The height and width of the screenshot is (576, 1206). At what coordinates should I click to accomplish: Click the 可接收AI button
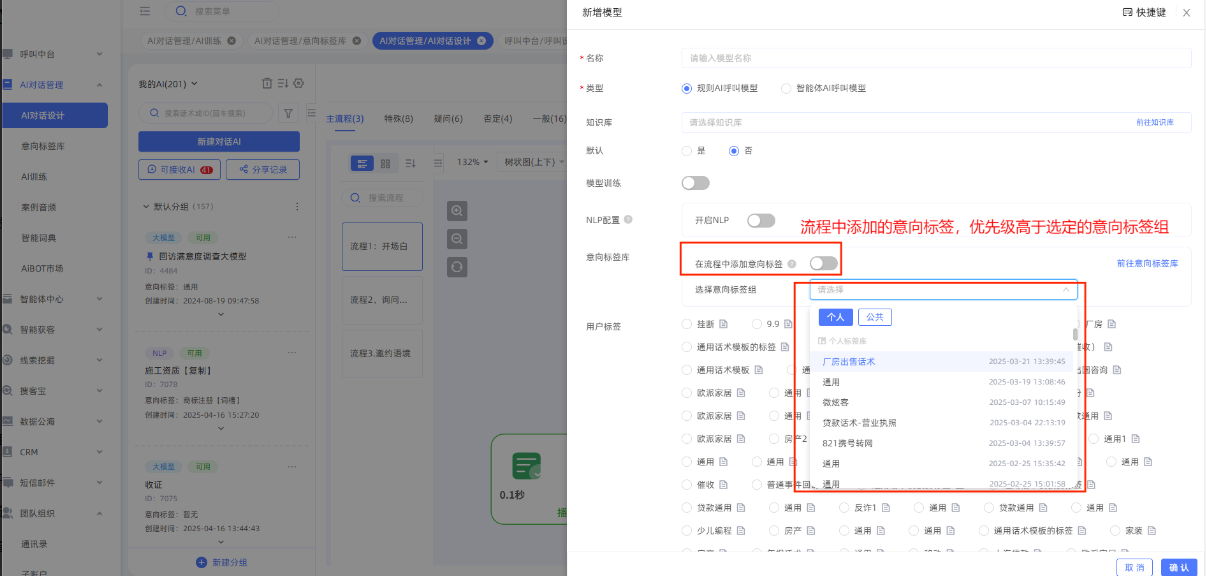tap(179, 170)
